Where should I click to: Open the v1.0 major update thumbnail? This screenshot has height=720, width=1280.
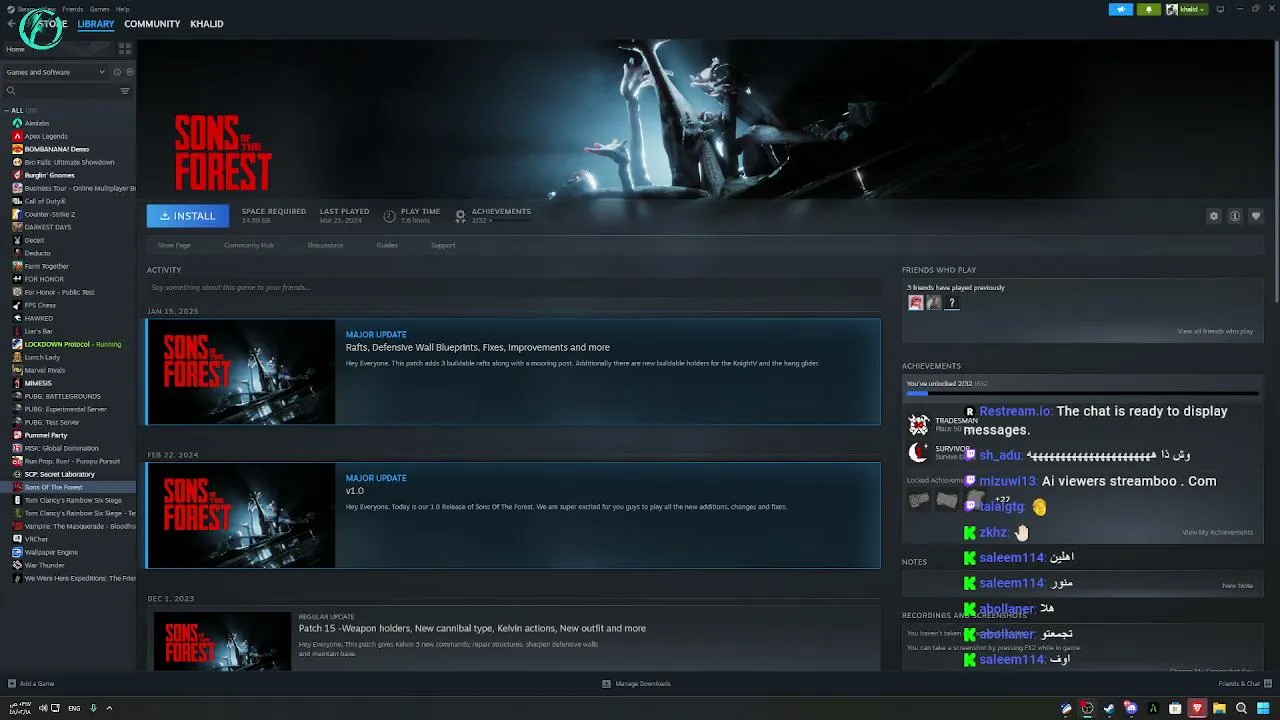241,516
